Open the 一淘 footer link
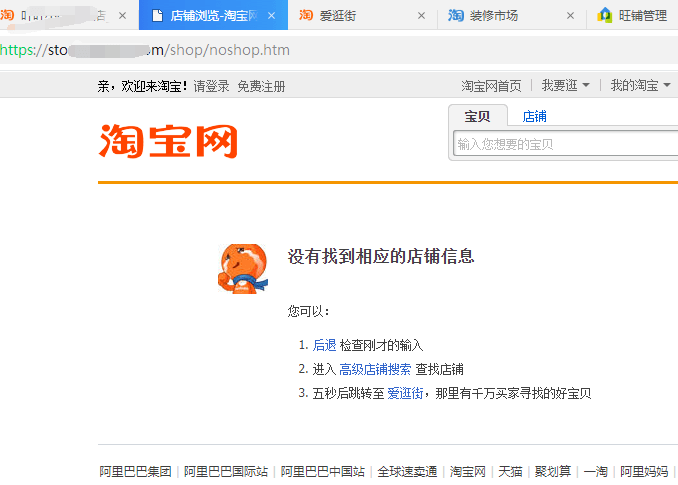Screen dimensions: 678x485 [x=595, y=471]
